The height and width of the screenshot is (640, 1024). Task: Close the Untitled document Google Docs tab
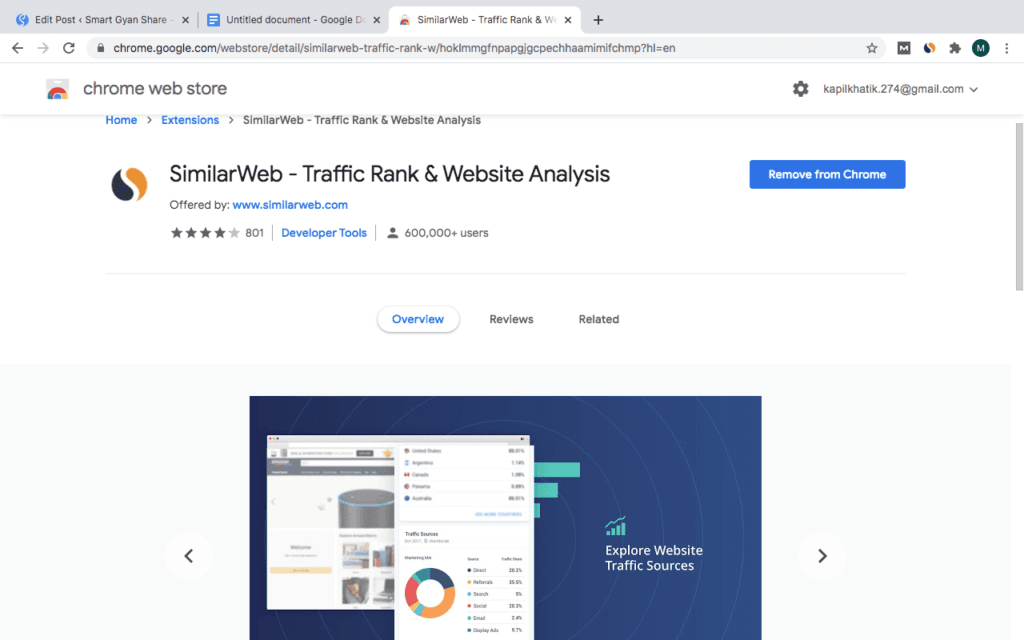tap(377, 20)
